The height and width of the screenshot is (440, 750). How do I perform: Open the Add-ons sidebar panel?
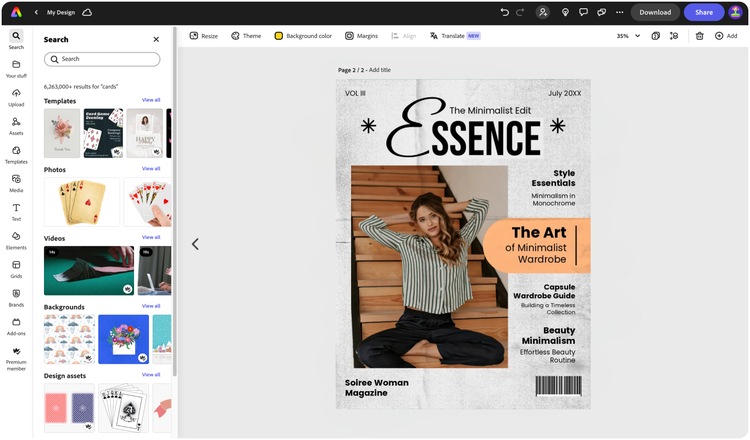(16, 327)
